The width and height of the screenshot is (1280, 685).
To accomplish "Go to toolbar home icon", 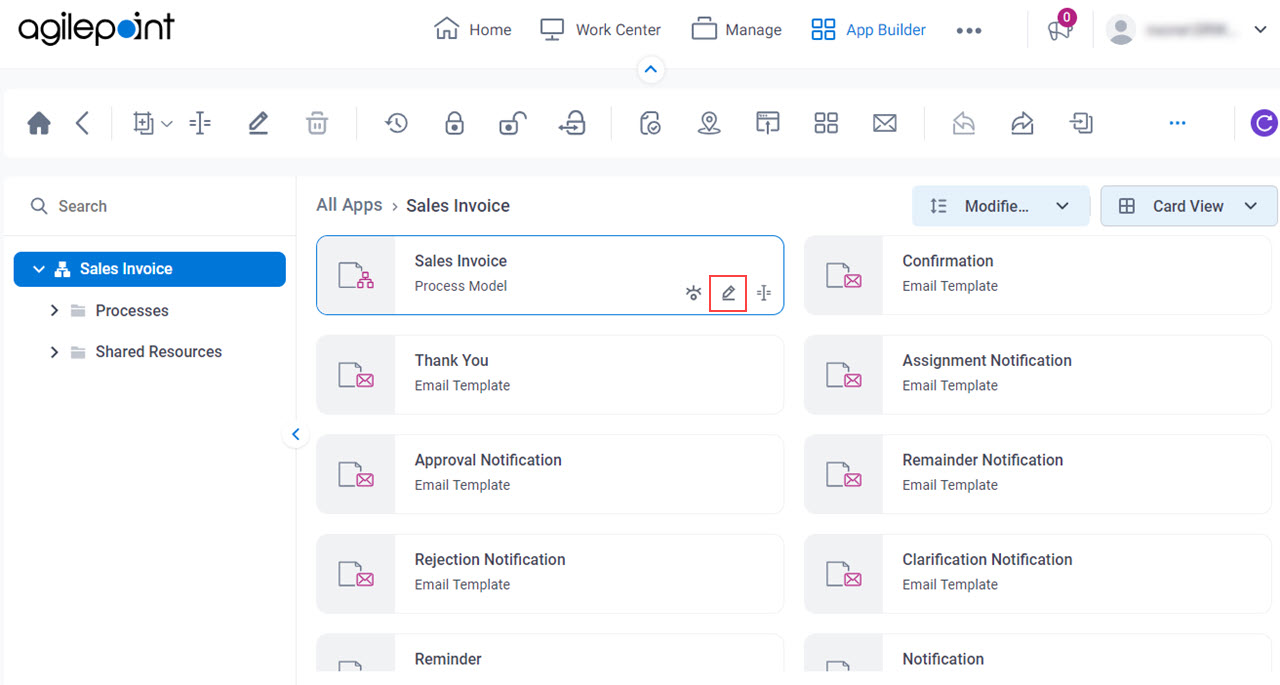I will tap(39, 123).
